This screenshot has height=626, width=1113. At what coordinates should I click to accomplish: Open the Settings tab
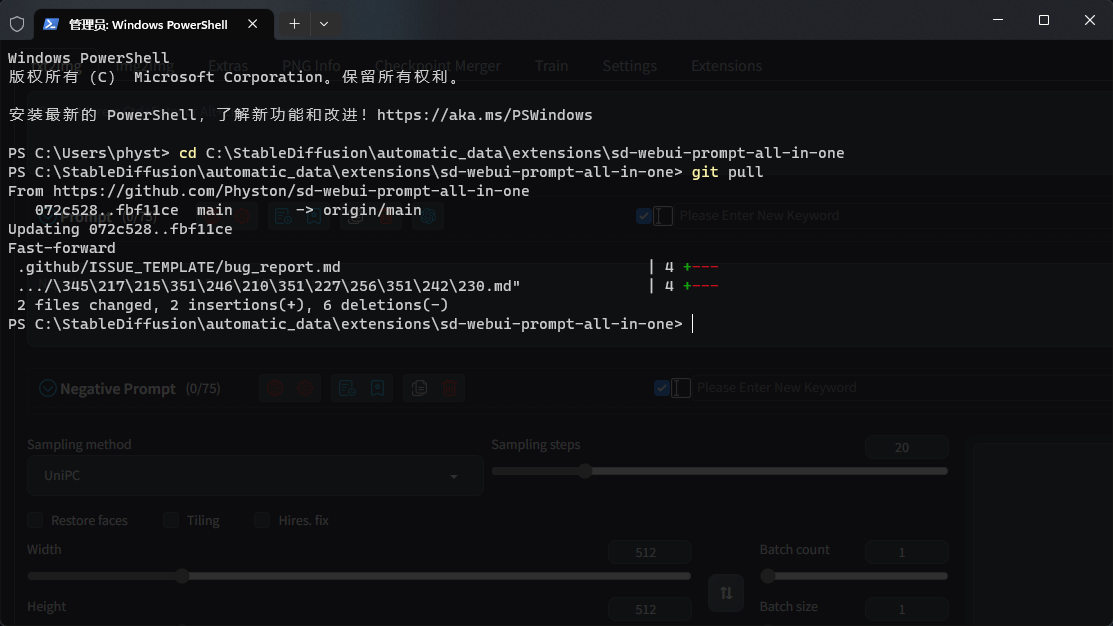tap(629, 66)
